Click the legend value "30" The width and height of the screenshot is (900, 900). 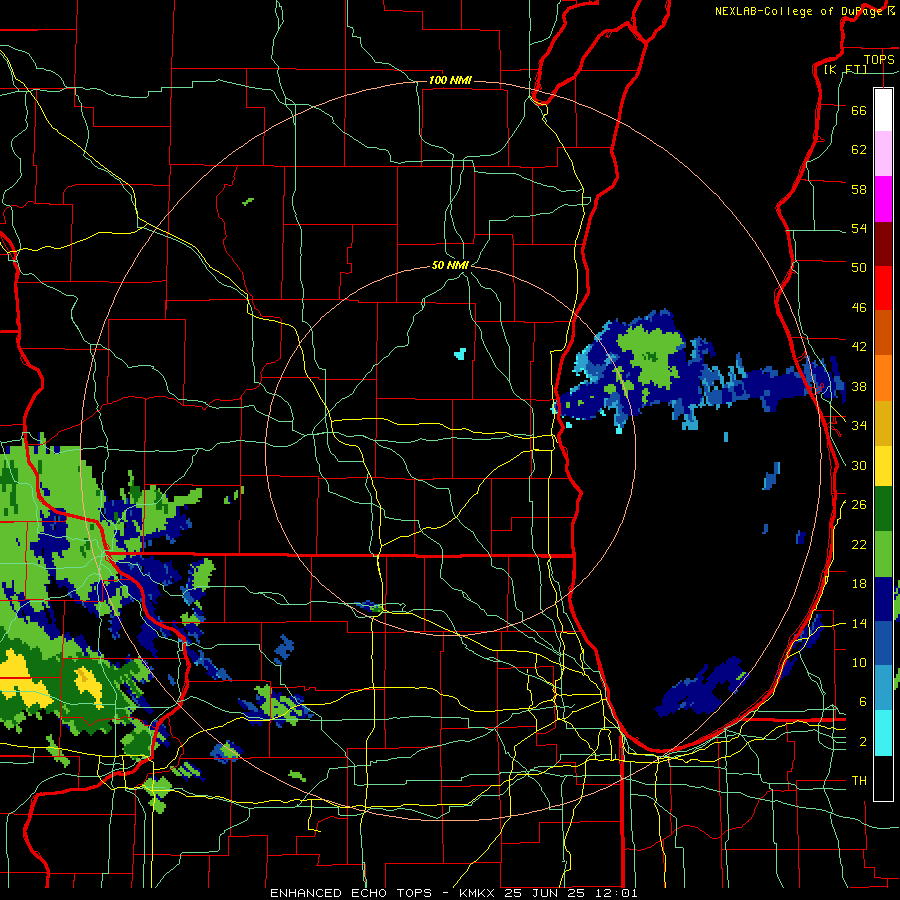point(859,465)
